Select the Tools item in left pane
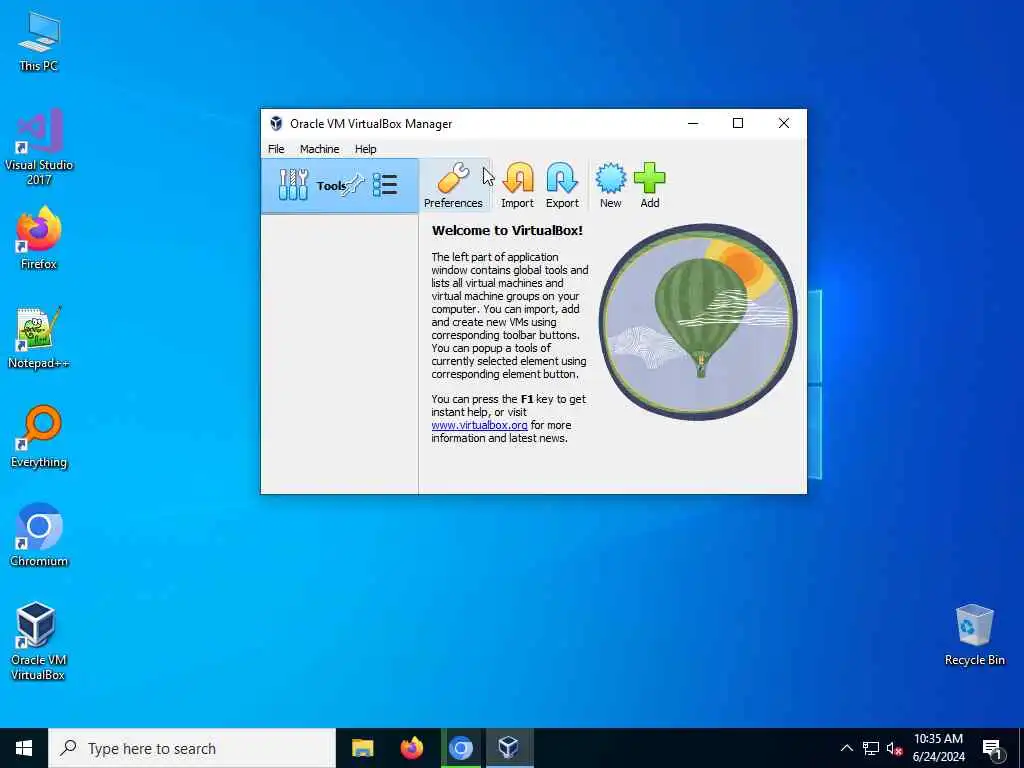Viewport: 1024px width, 768px height. [340, 186]
